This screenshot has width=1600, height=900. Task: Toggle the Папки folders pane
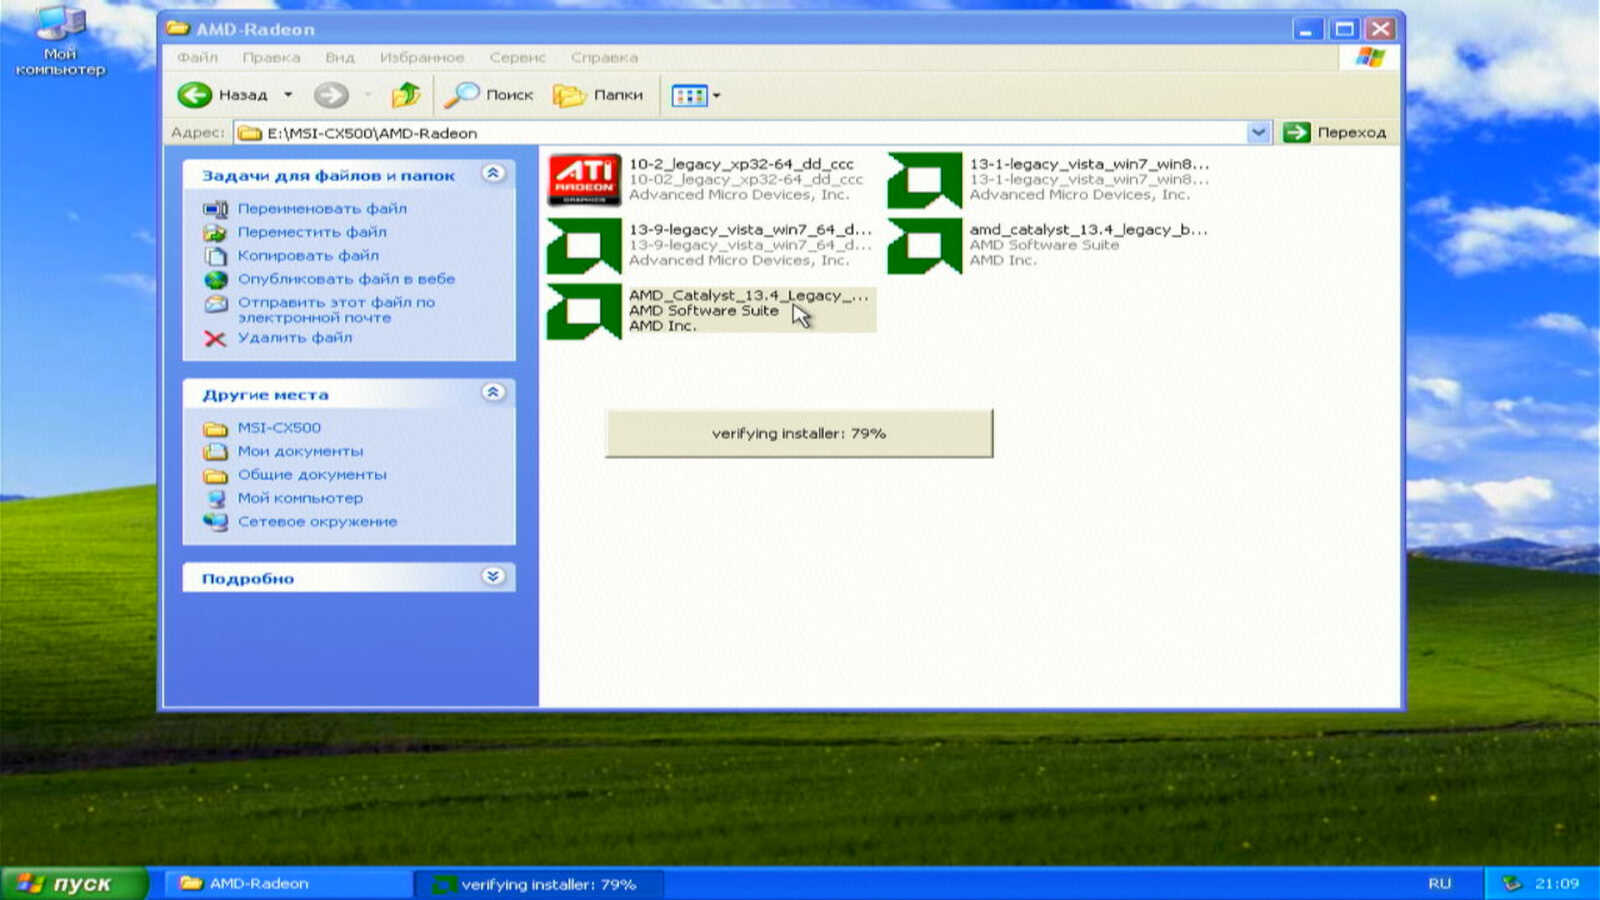click(598, 95)
